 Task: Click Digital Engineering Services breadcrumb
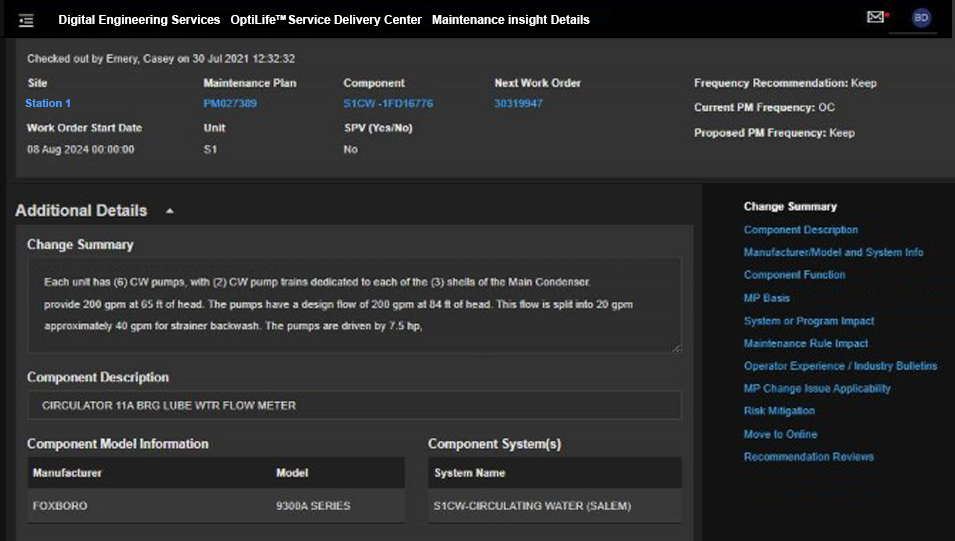pyautogui.click(x=139, y=19)
